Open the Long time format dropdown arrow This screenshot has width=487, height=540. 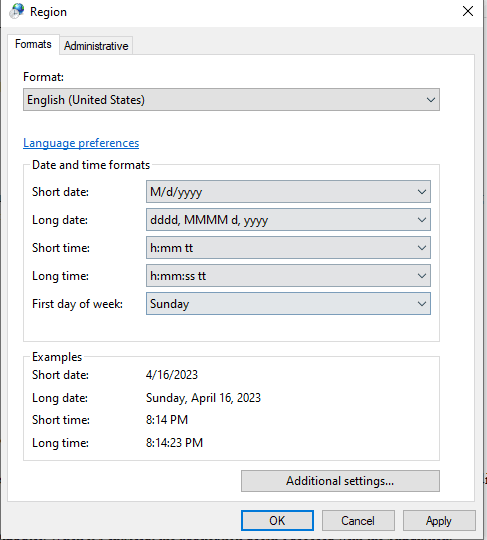[x=422, y=276]
